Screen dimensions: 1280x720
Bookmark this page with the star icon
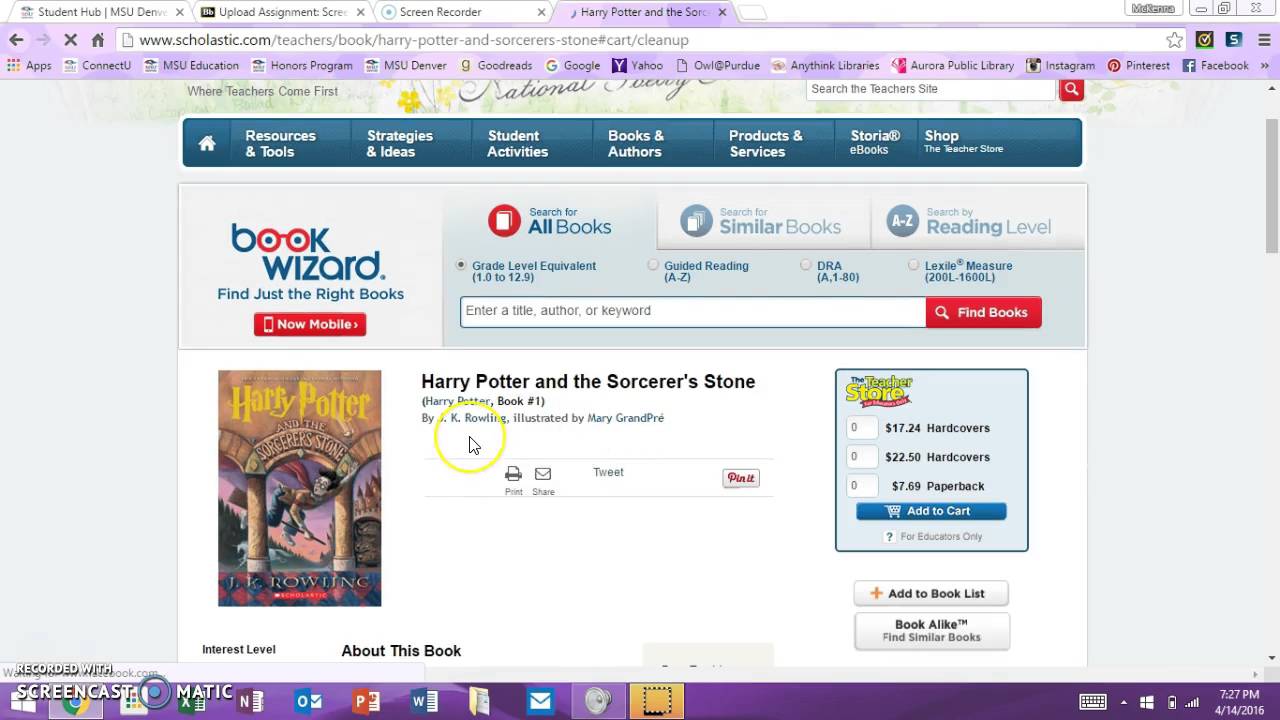pyautogui.click(x=1175, y=40)
